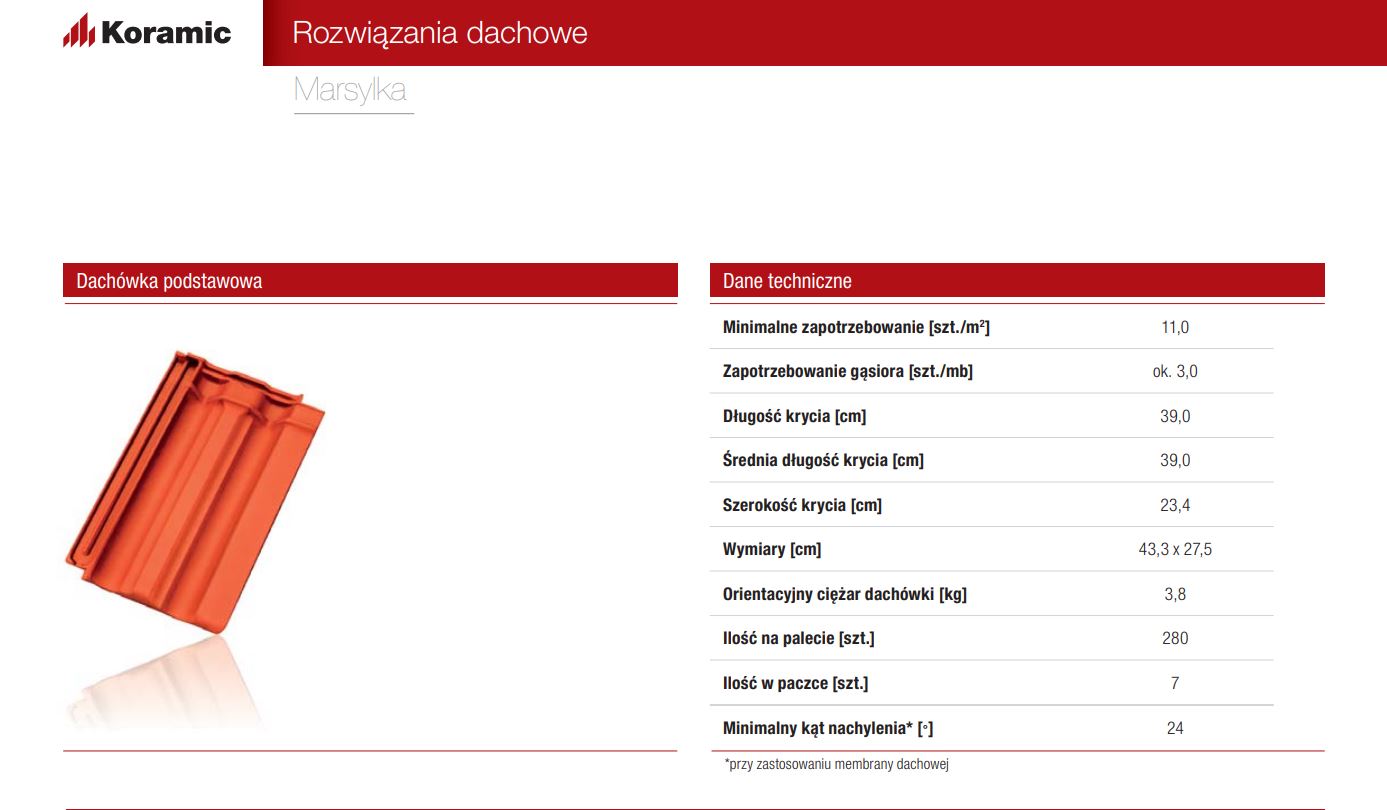The height and width of the screenshot is (810, 1387).
Task: Click the 'Marsylka' product name
Action: pyautogui.click(x=350, y=90)
